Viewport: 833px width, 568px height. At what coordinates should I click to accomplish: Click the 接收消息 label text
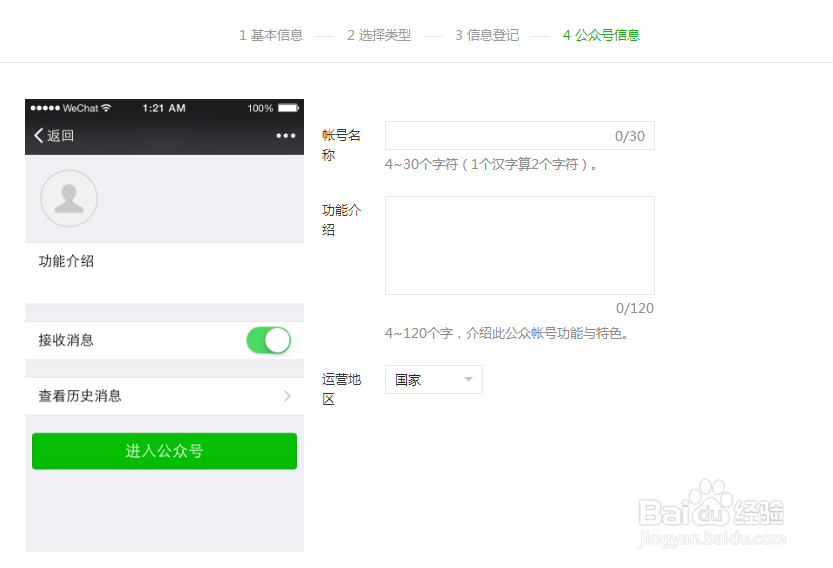(66, 340)
